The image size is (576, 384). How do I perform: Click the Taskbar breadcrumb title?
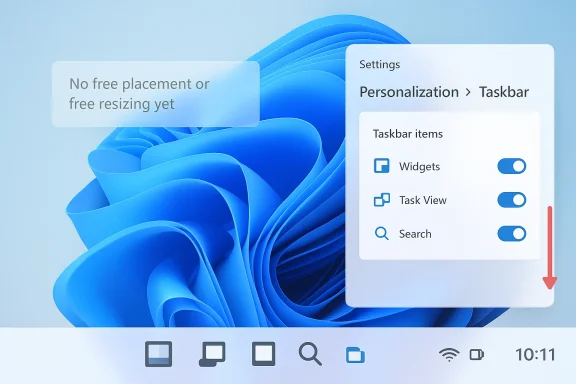click(x=504, y=92)
